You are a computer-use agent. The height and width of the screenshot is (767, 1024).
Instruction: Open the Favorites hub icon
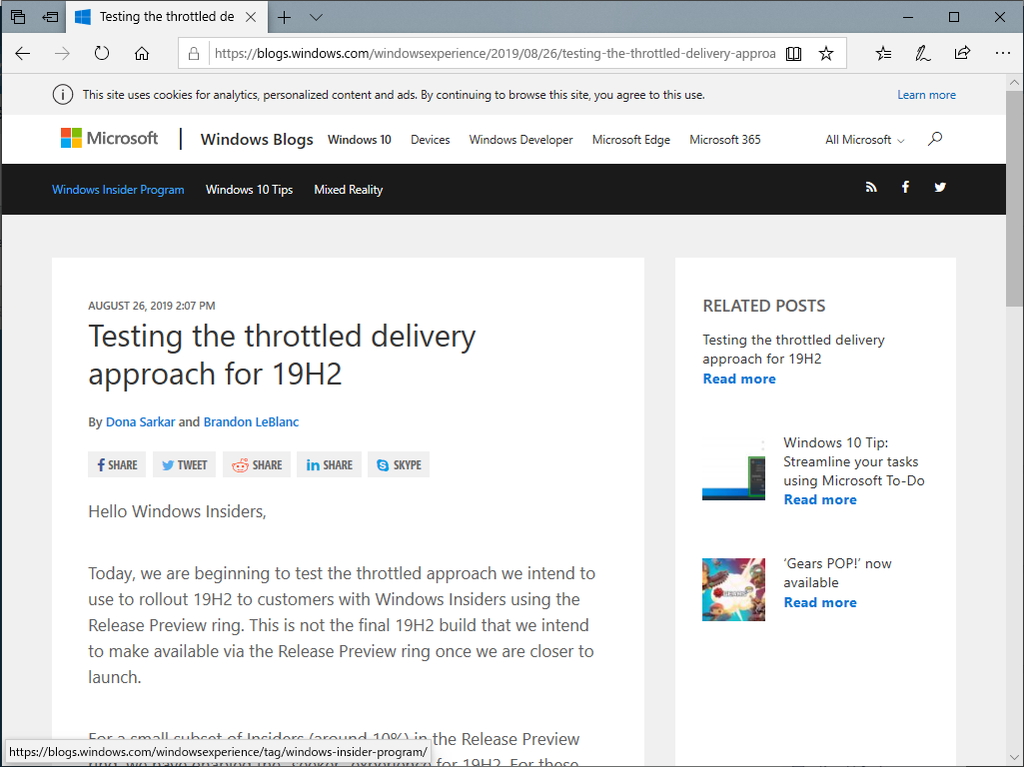(x=884, y=54)
